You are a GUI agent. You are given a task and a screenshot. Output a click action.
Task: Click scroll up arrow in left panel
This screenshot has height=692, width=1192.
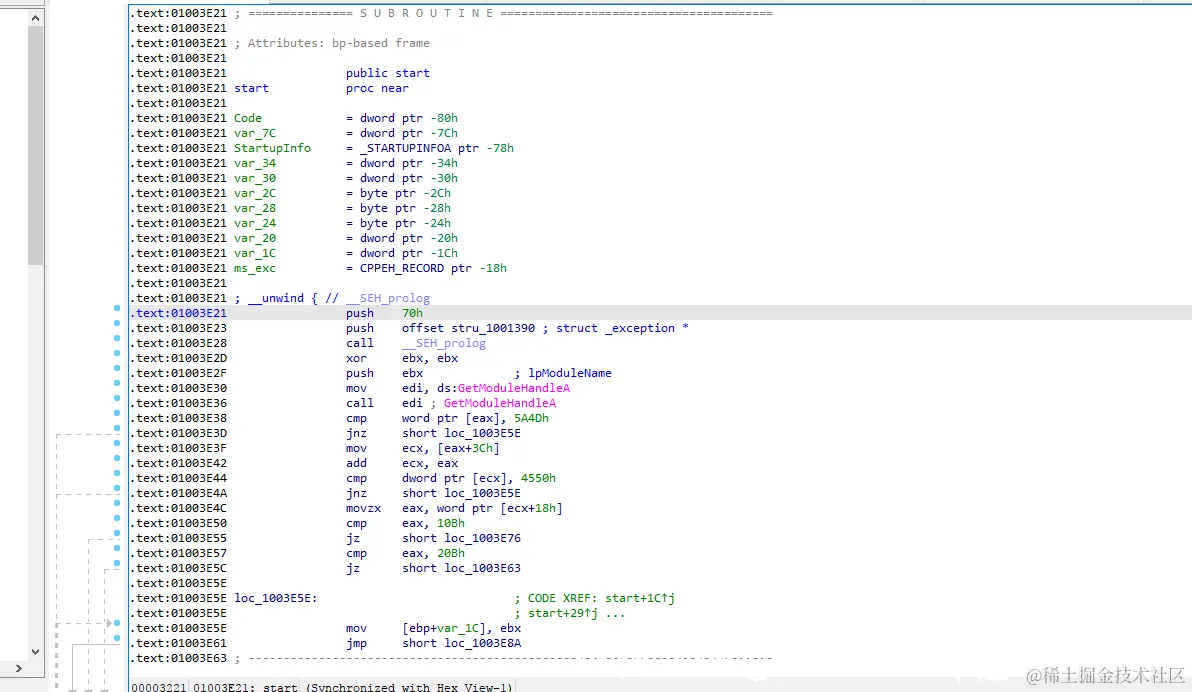pyautogui.click(x=35, y=18)
